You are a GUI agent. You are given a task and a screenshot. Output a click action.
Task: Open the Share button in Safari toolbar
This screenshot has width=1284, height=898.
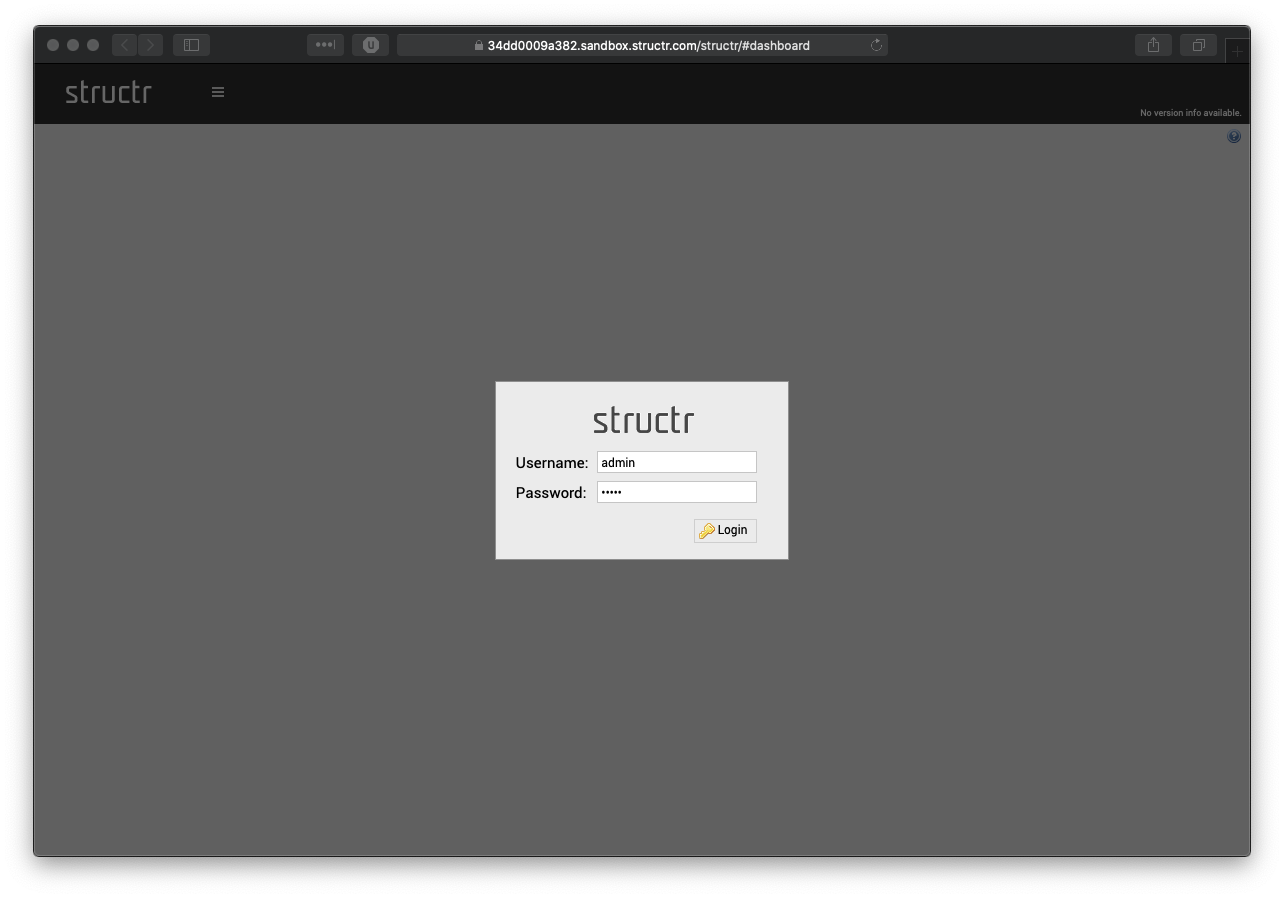tap(1153, 45)
